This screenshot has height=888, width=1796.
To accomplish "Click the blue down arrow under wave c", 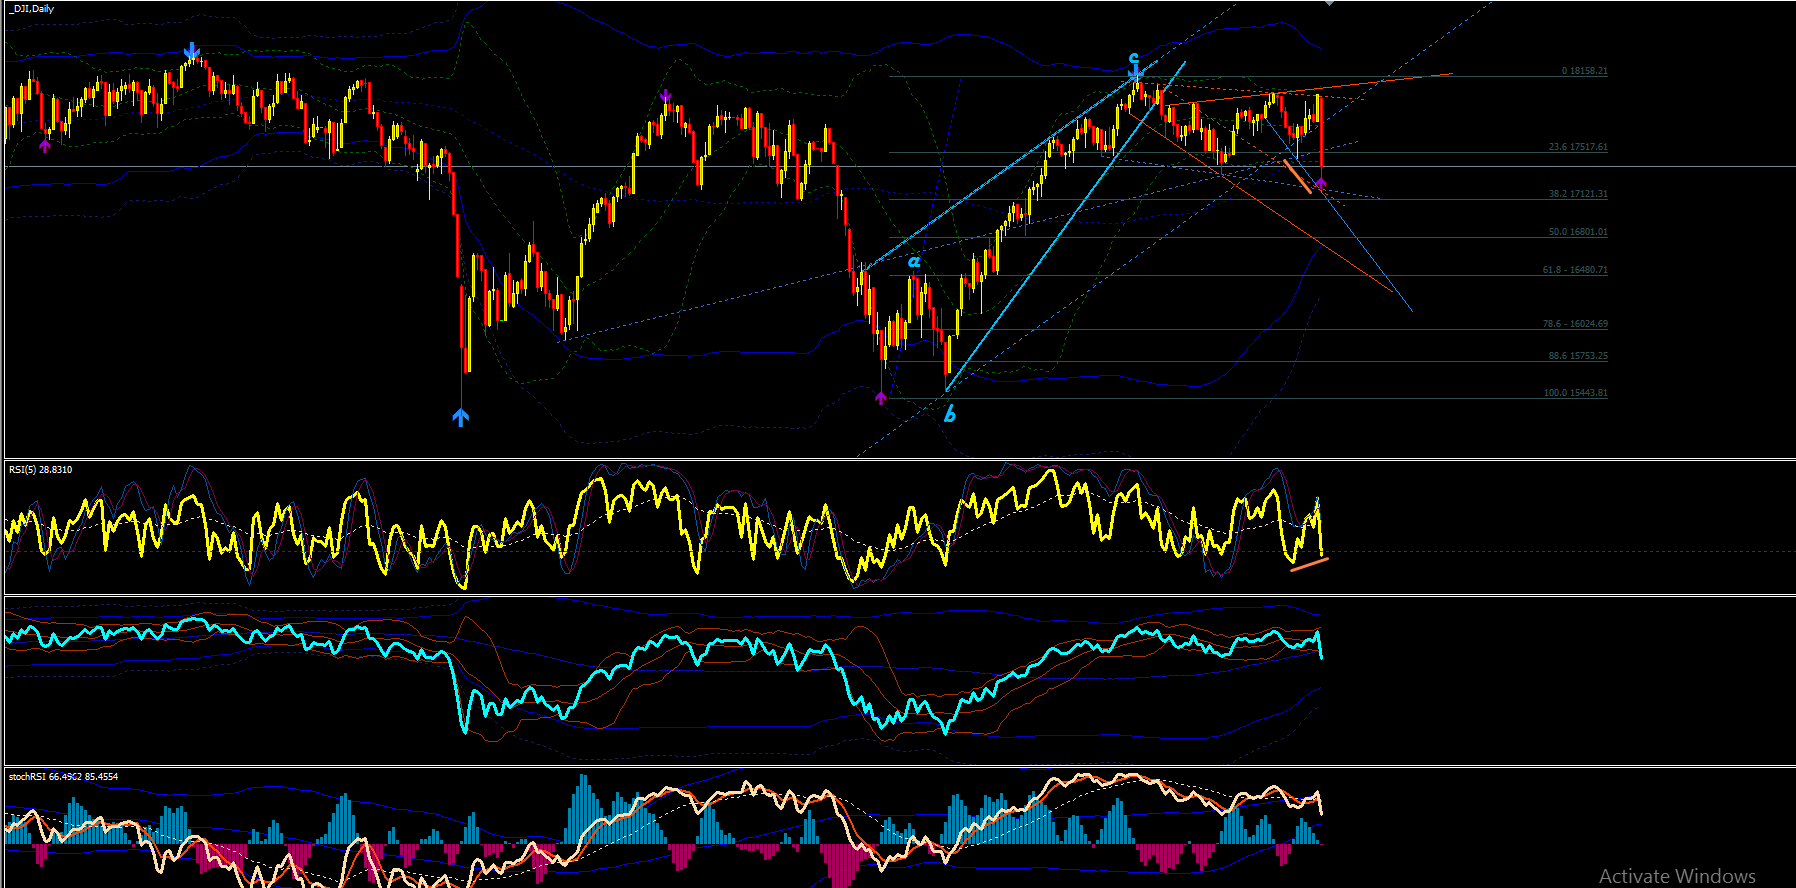I will click(1135, 73).
